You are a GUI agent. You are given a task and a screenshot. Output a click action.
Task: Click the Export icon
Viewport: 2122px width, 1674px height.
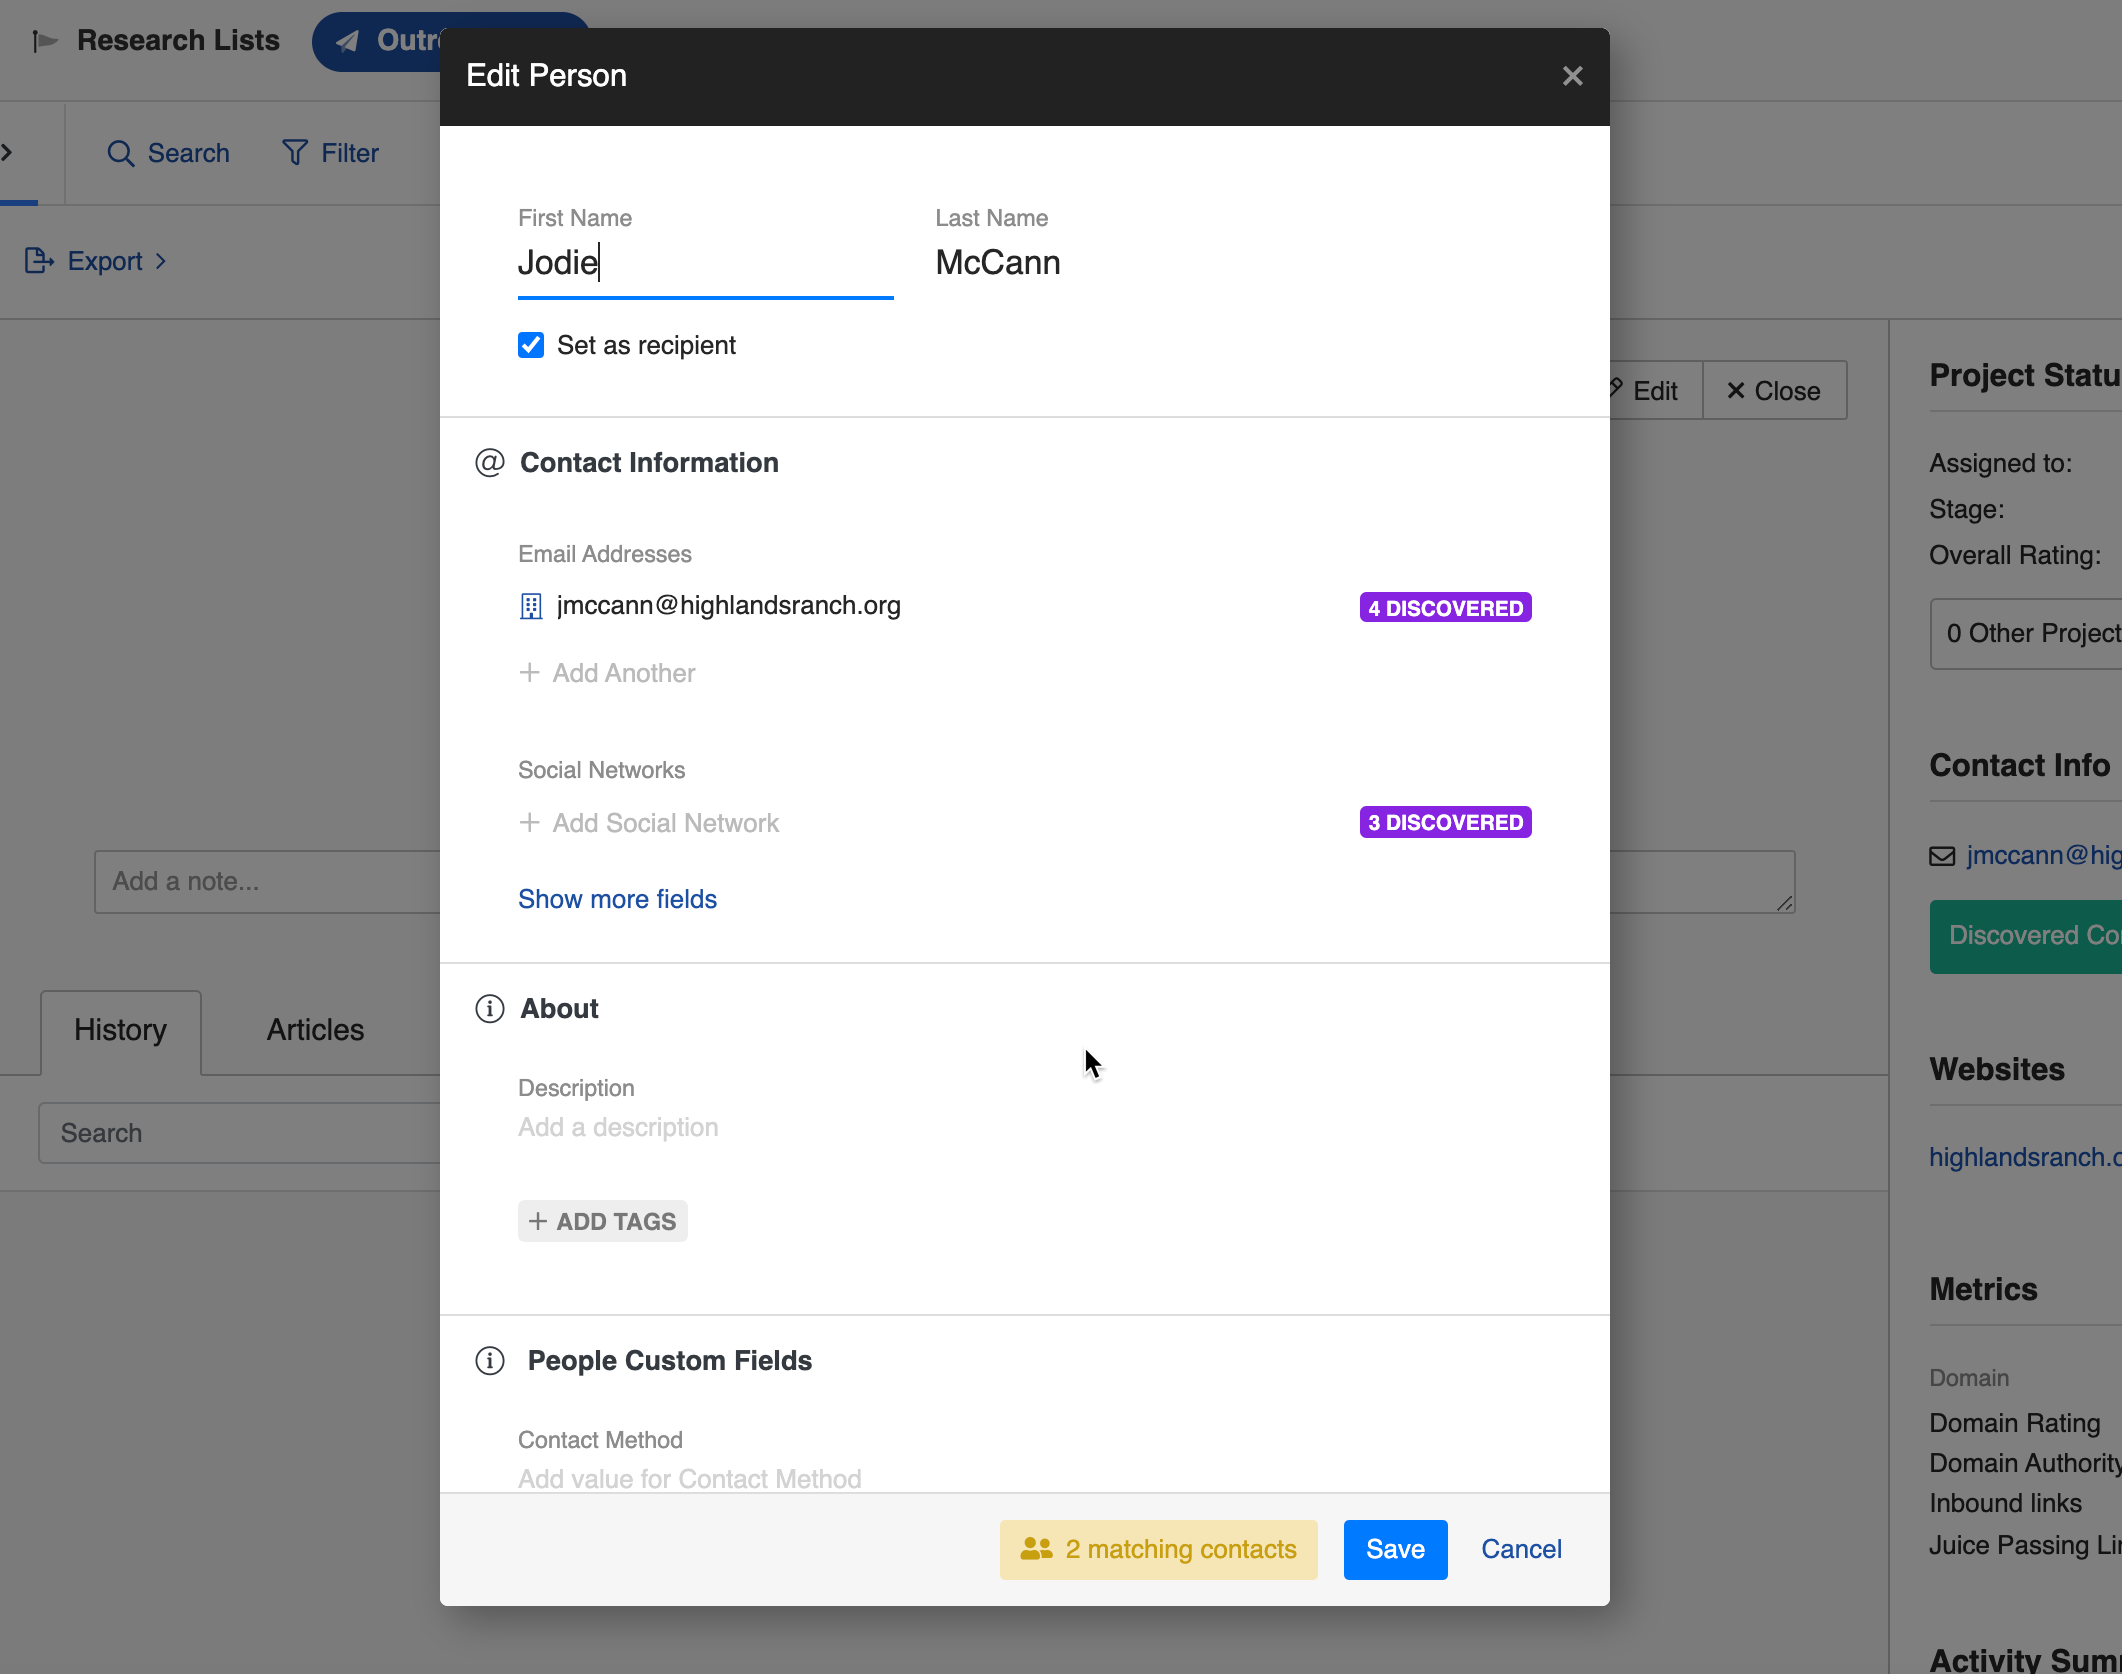(x=39, y=261)
